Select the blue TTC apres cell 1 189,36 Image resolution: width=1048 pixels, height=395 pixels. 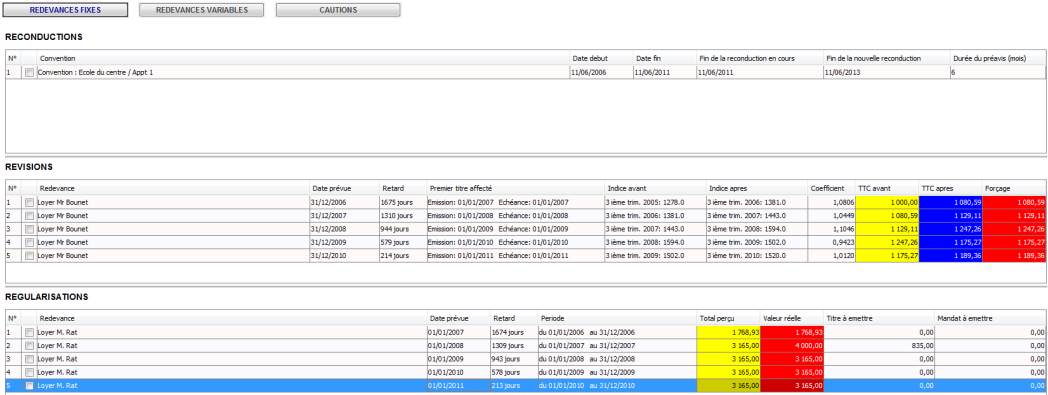coord(950,255)
